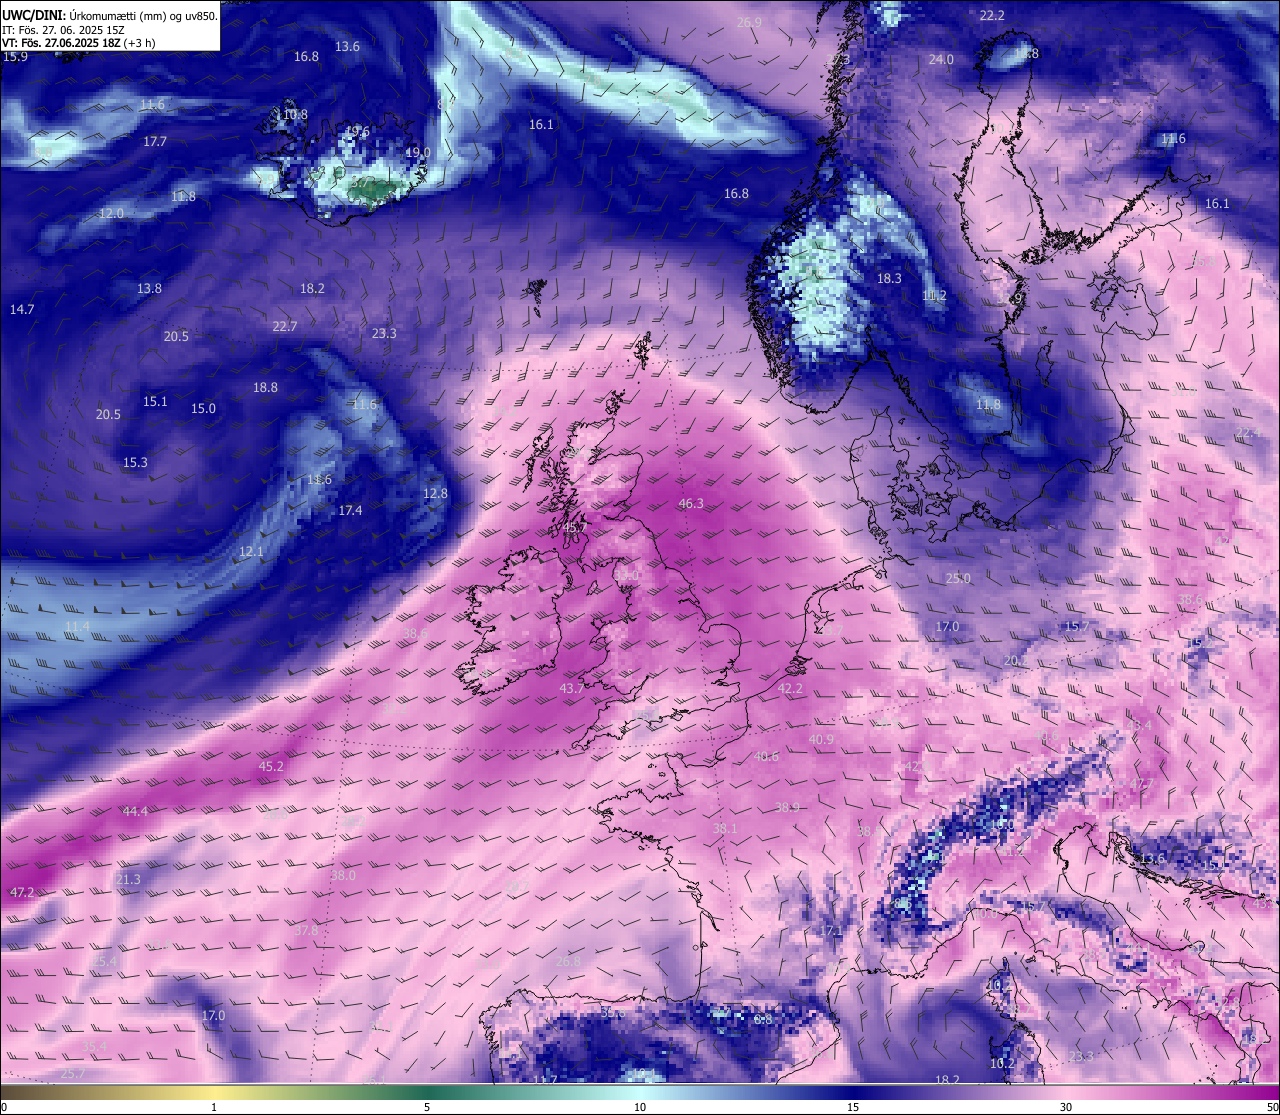Click the 38.0 value label
1280x1115 pixels.
[x=343, y=876]
